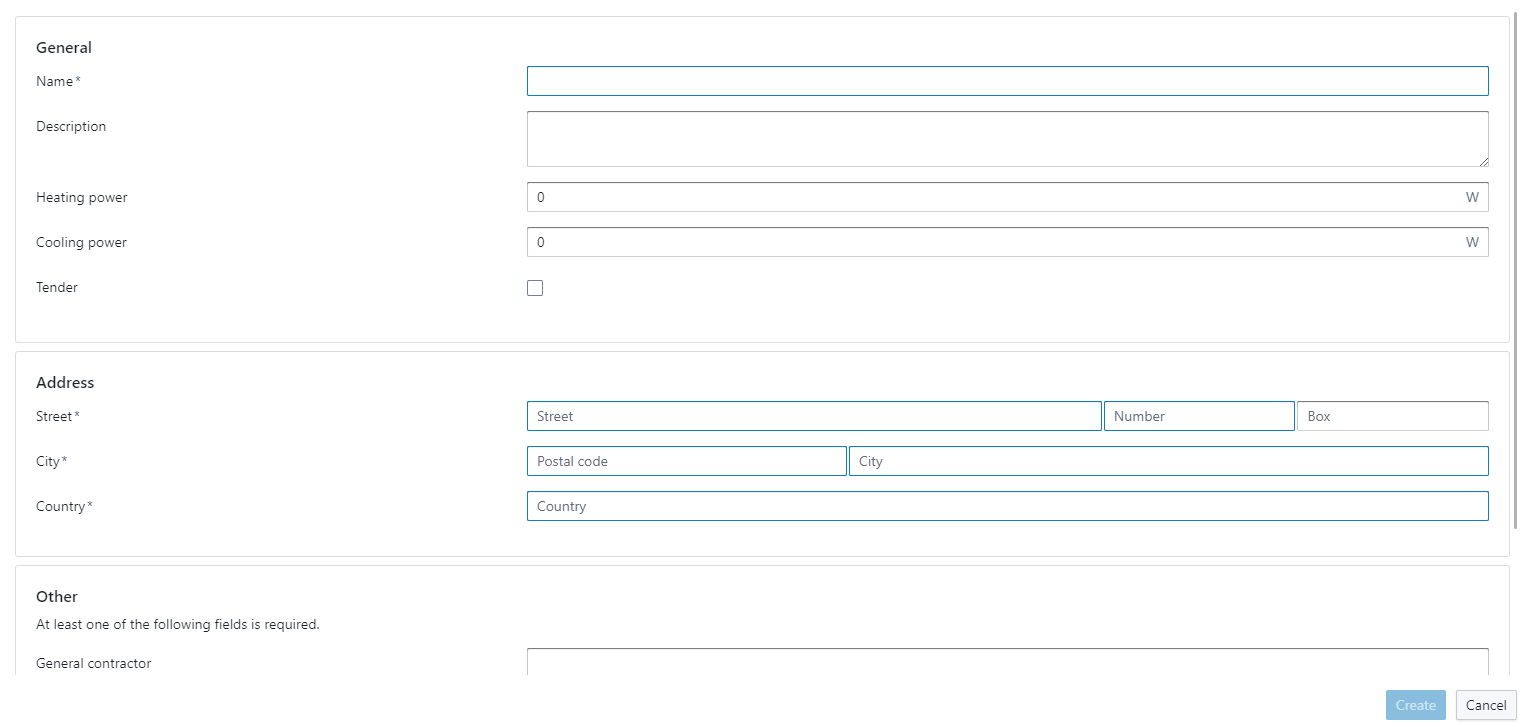1522x727 pixels.
Task: Focus the house Number field
Action: point(1199,416)
